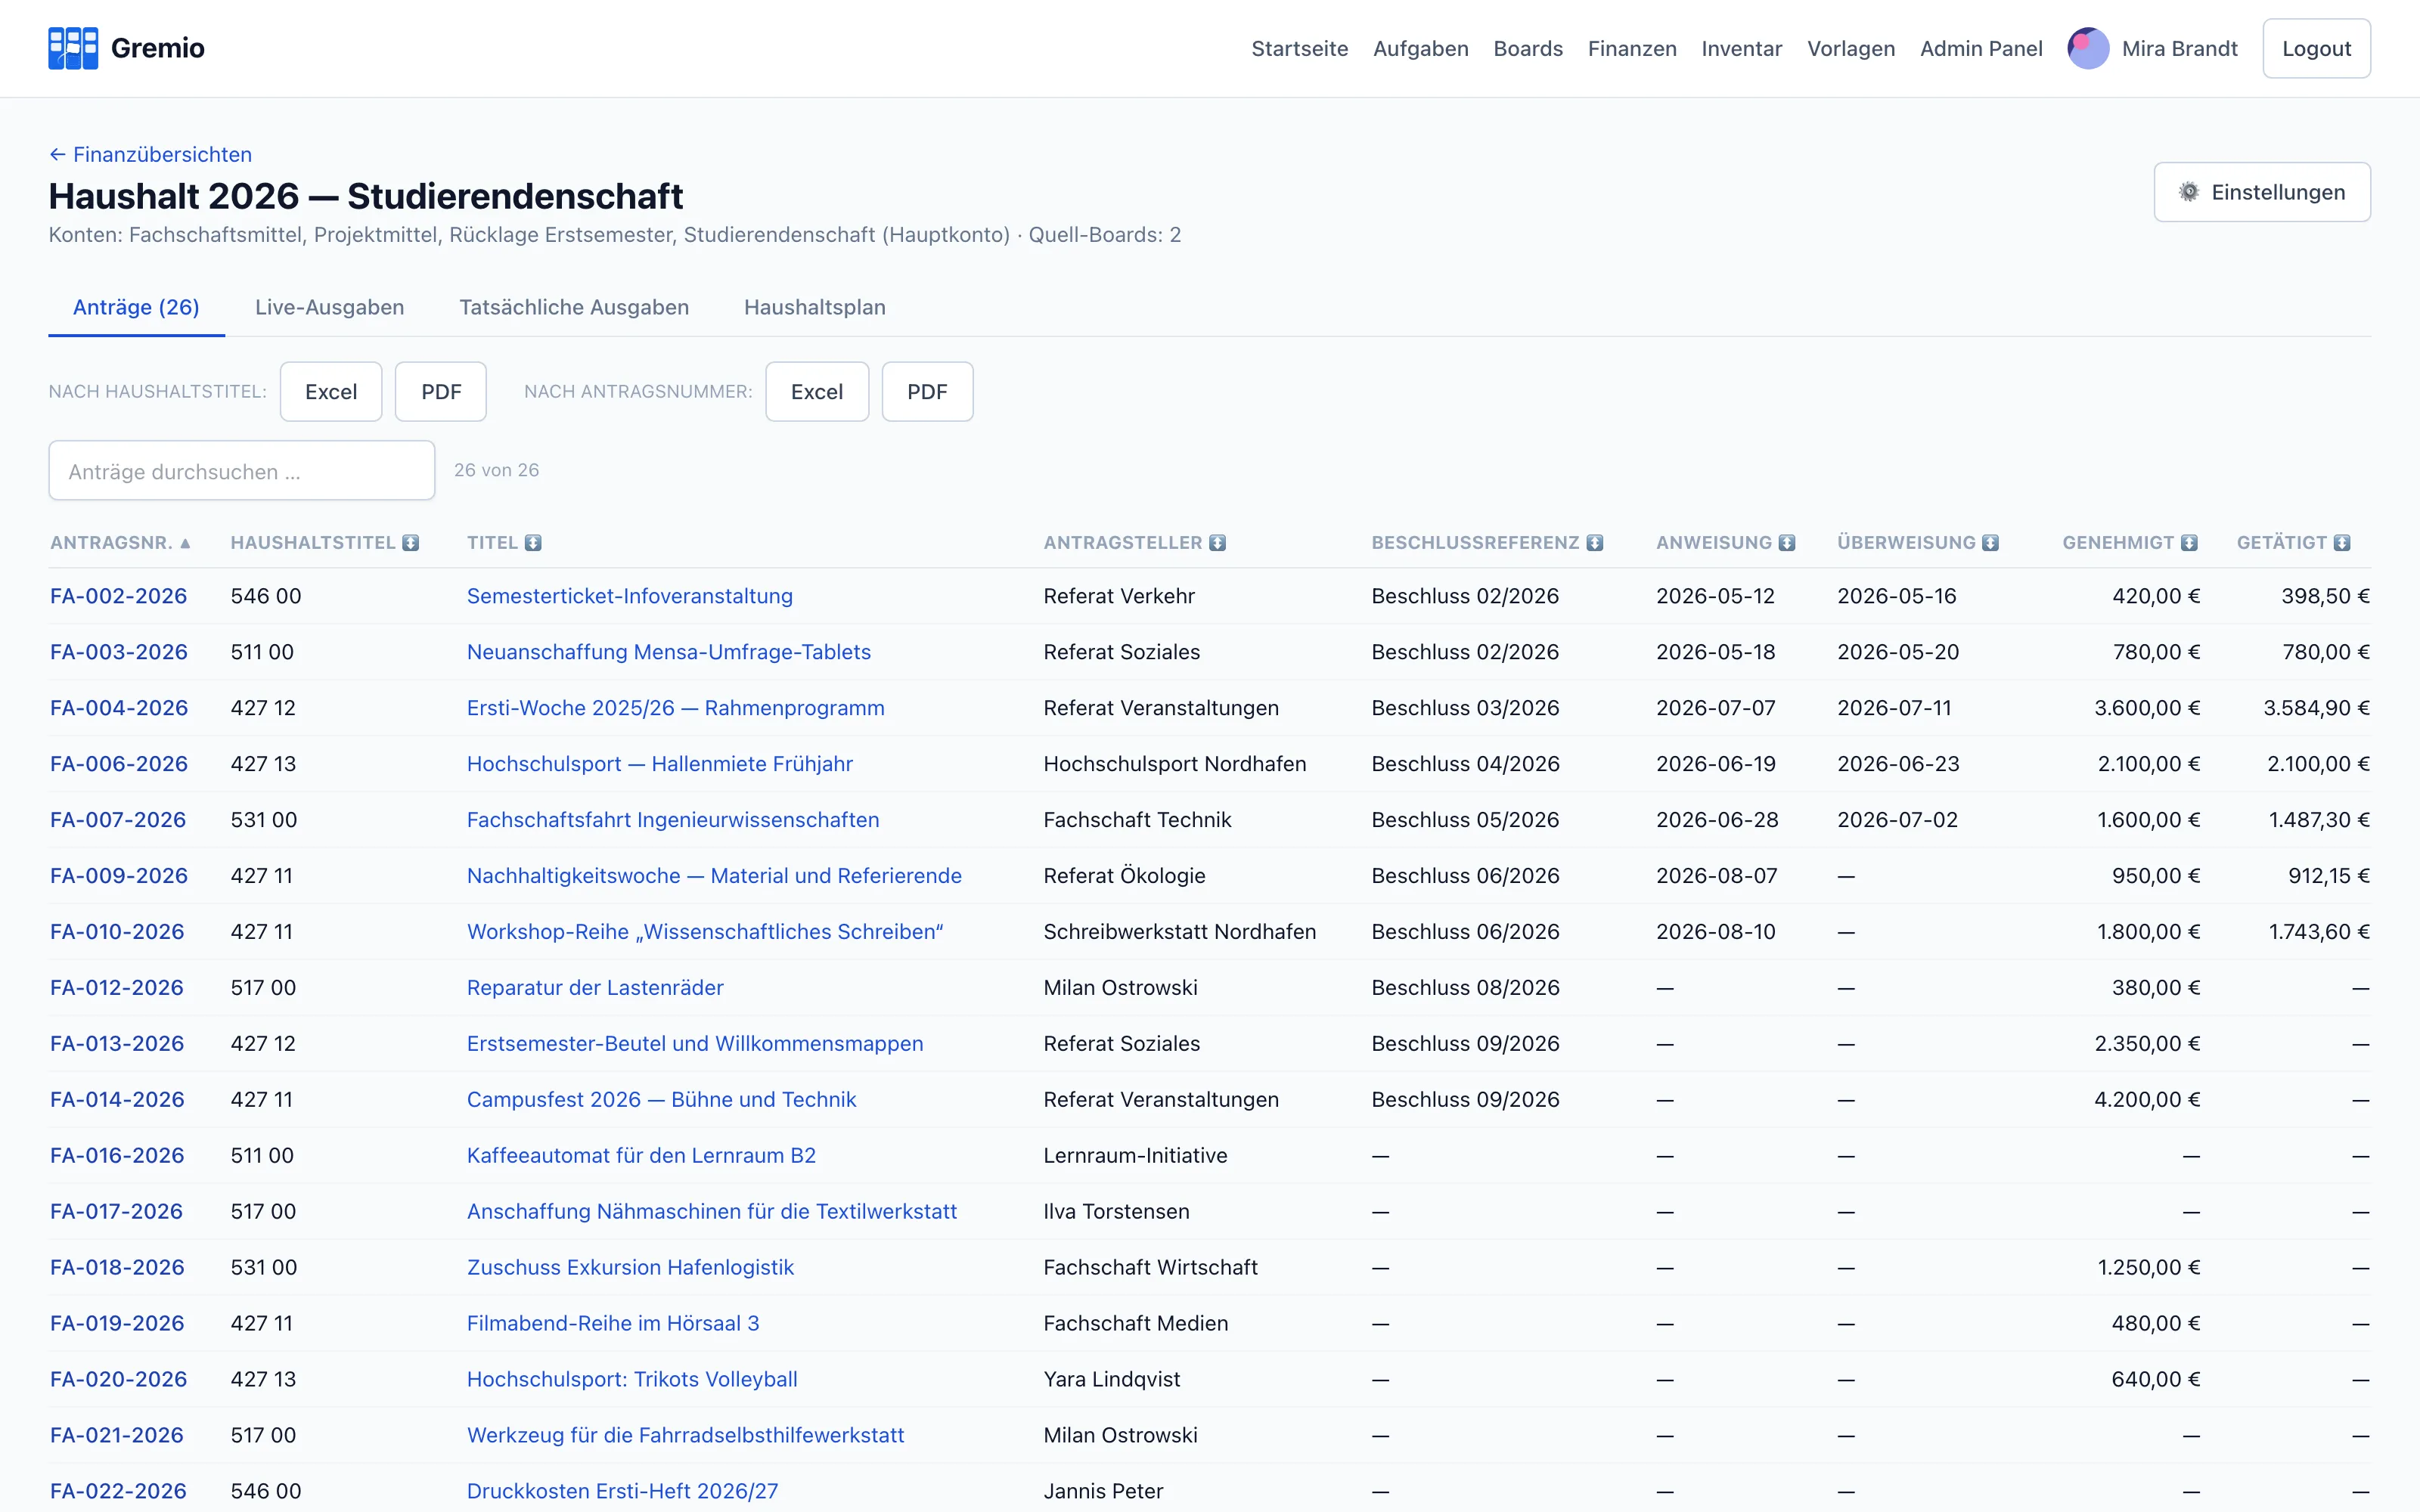This screenshot has height=1512, width=2420.
Task: Click the 2026-08-10 Anweisung date
Action: [1716, 932]
